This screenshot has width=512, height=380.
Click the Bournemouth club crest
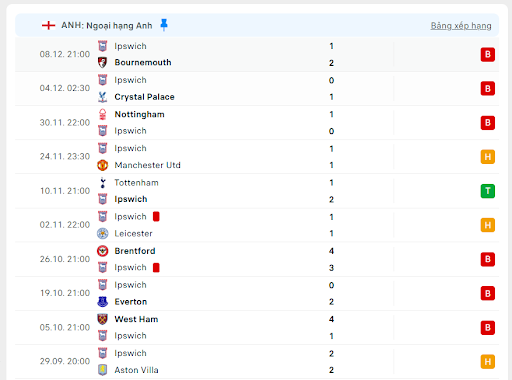point(102,62)
